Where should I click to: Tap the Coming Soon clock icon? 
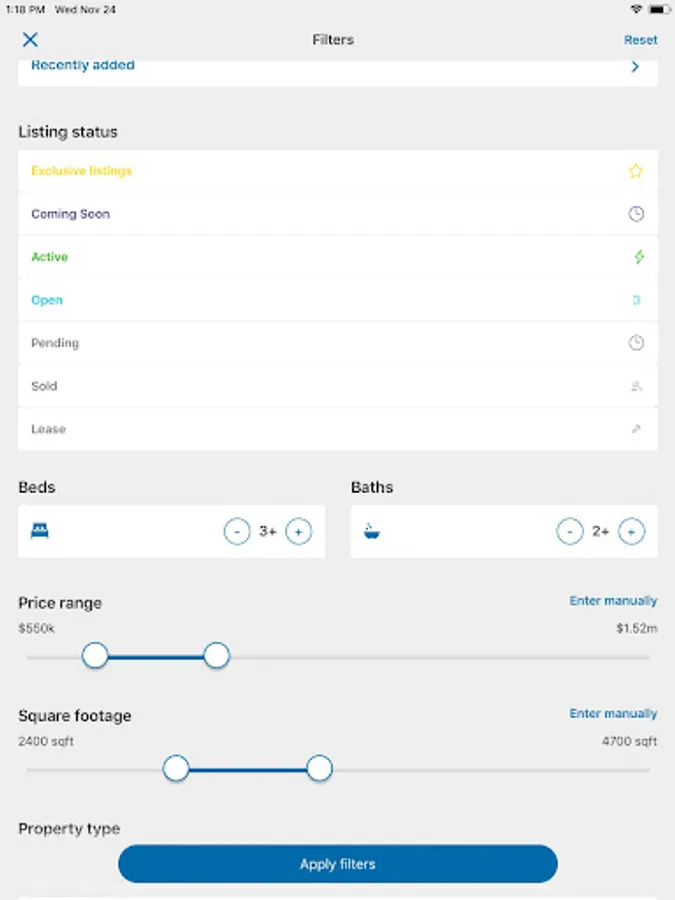(x=636, y=214)
